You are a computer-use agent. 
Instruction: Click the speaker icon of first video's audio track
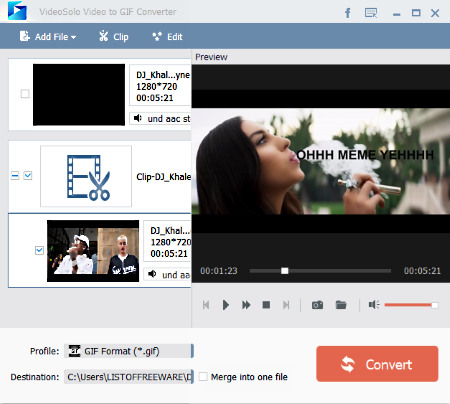(138, 118)
